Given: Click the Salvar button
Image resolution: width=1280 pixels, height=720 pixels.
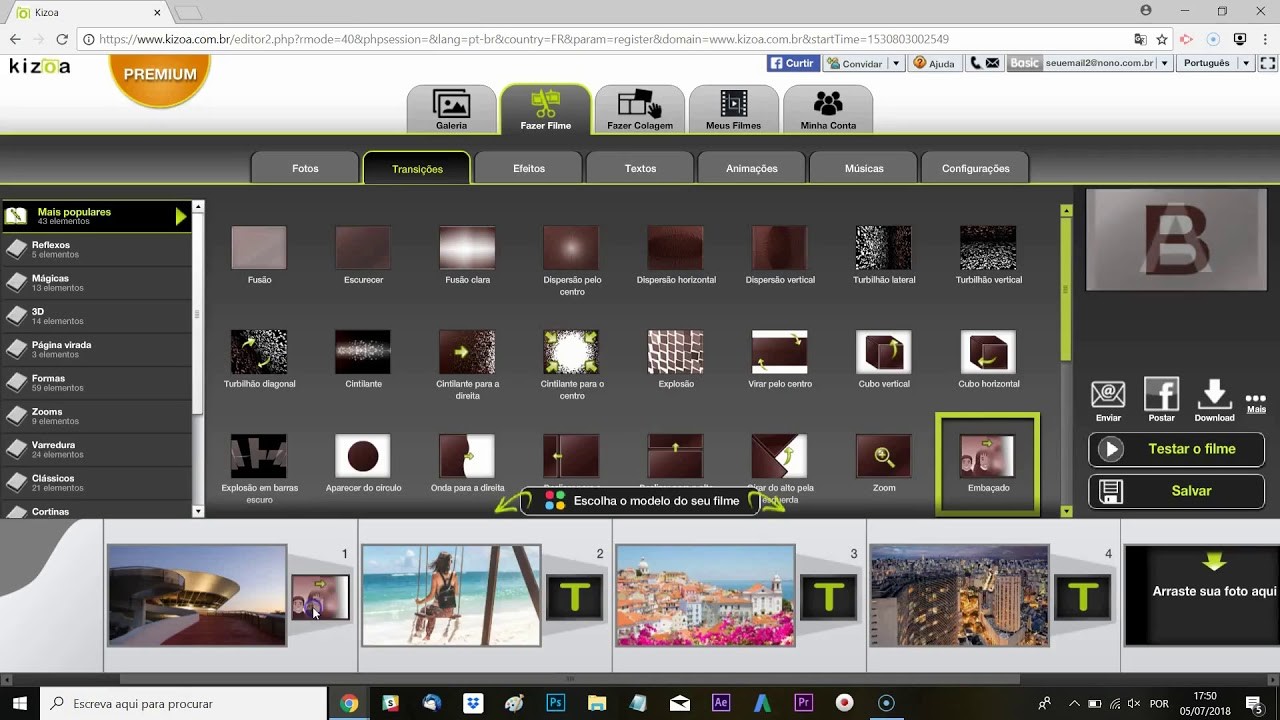Looking at the screenshot, I should [x=1176, y=491].
